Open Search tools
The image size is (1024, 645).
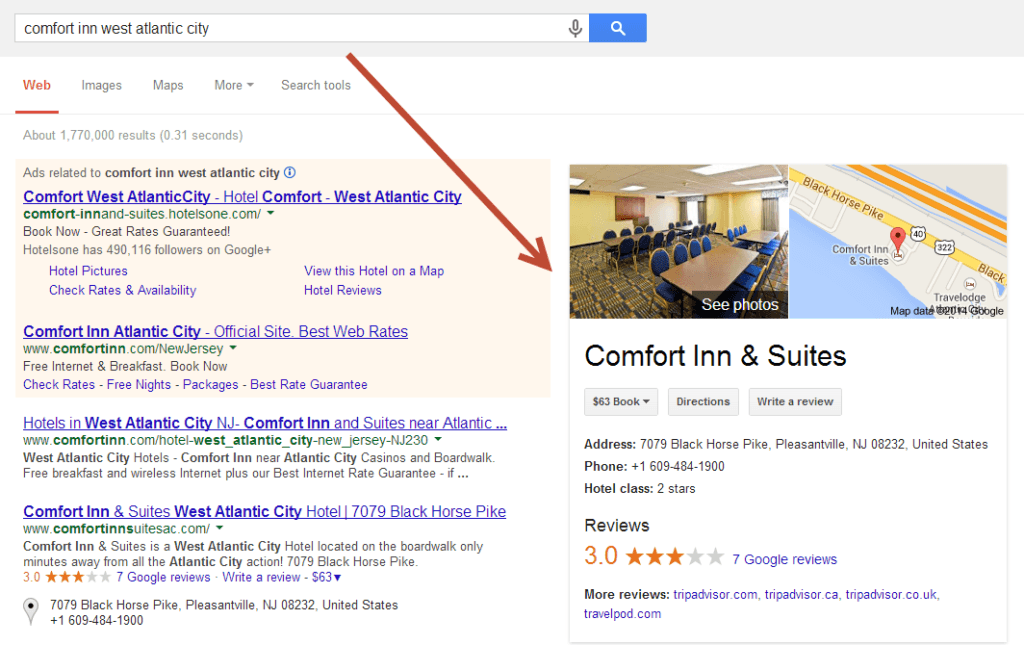[315, 85]
